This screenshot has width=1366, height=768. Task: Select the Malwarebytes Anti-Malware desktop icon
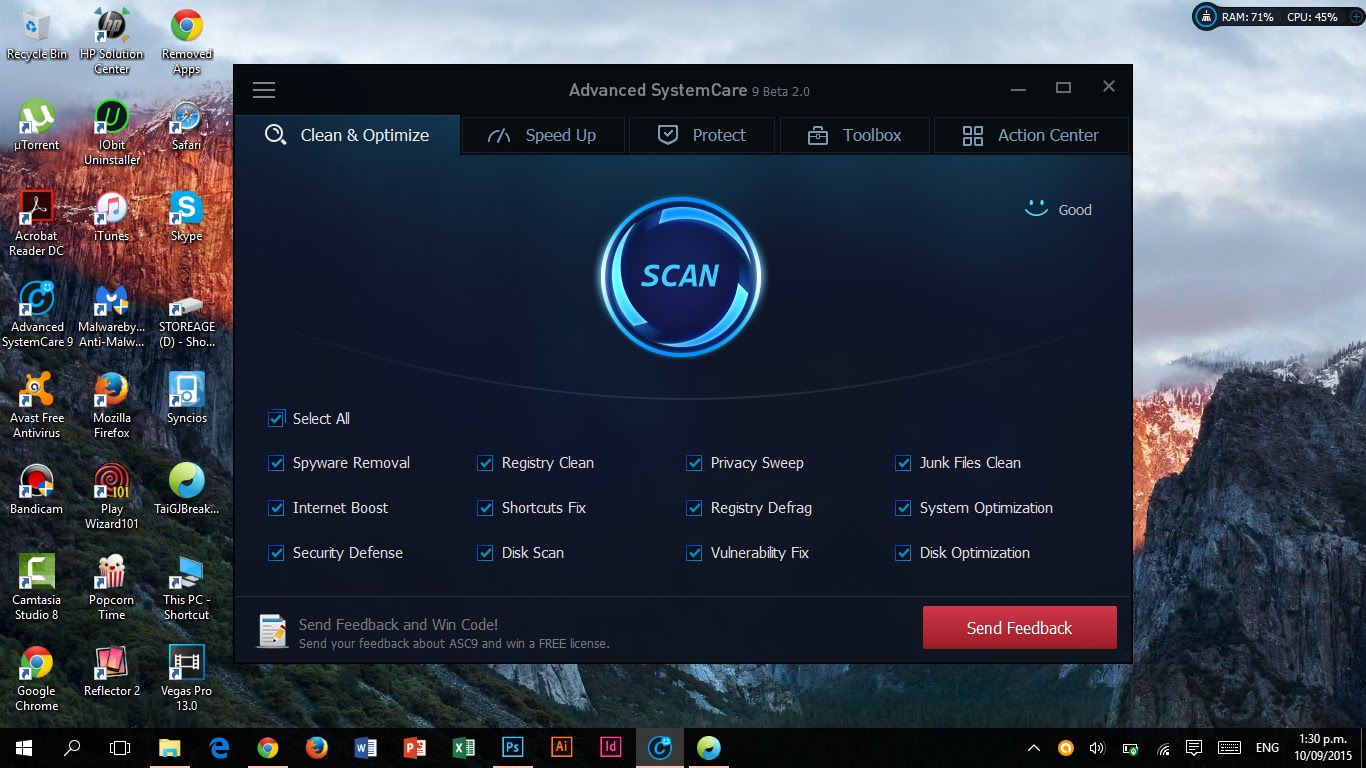pos(112,314)
